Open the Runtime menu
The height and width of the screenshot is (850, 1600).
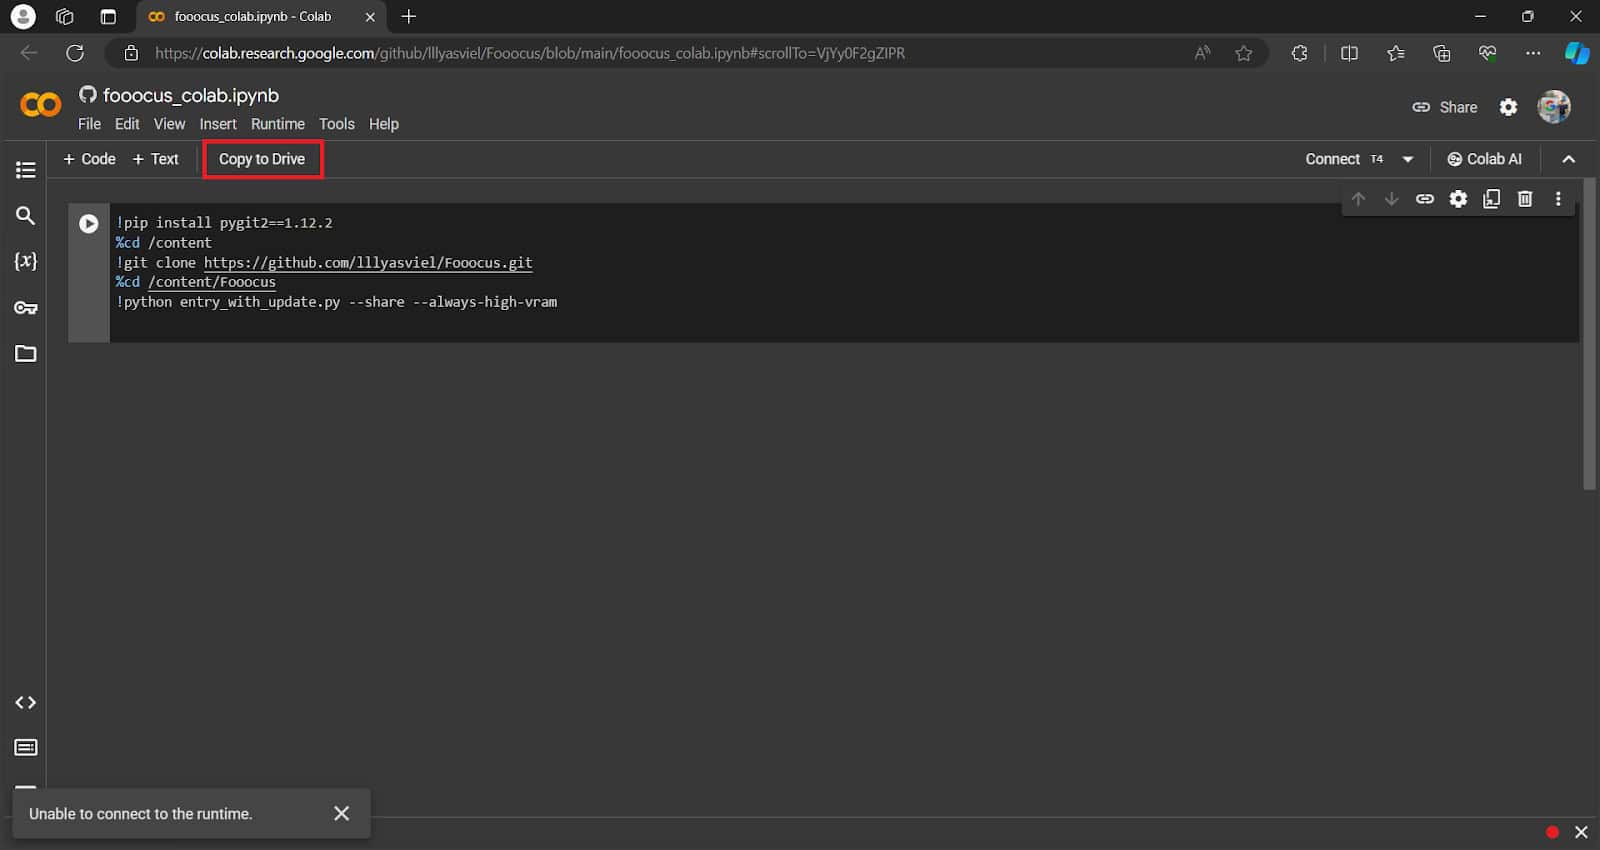pos(278,124)
